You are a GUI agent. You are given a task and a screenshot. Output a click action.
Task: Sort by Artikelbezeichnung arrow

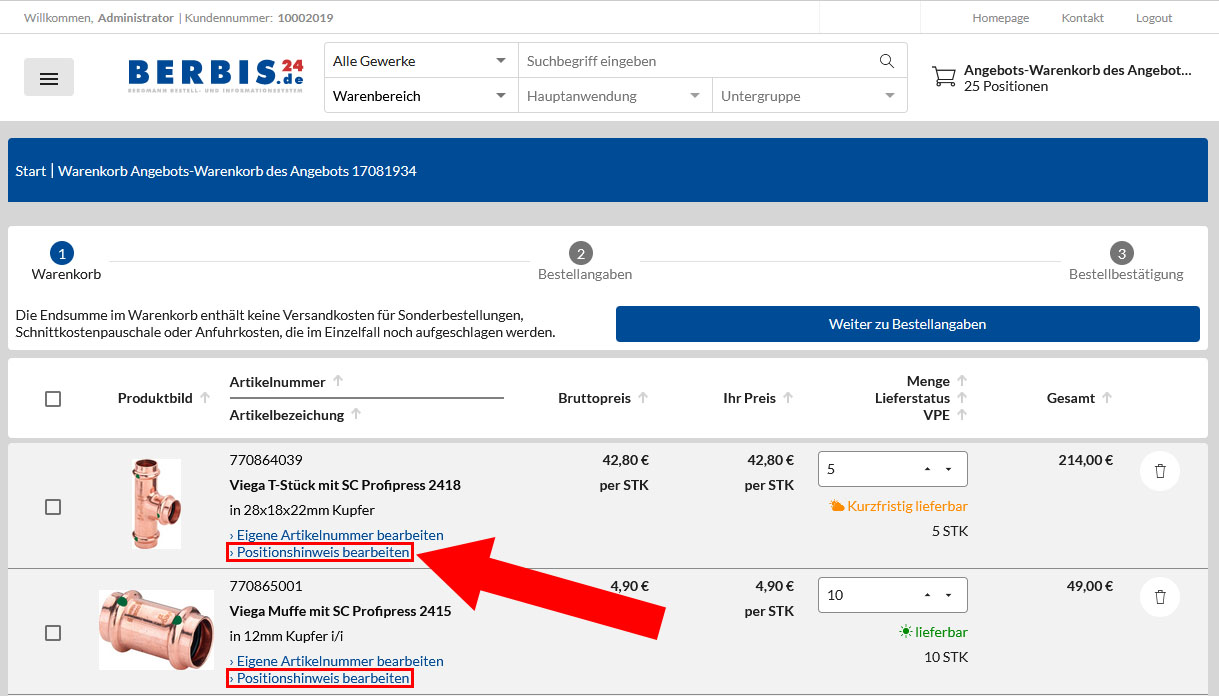point(356,413)
